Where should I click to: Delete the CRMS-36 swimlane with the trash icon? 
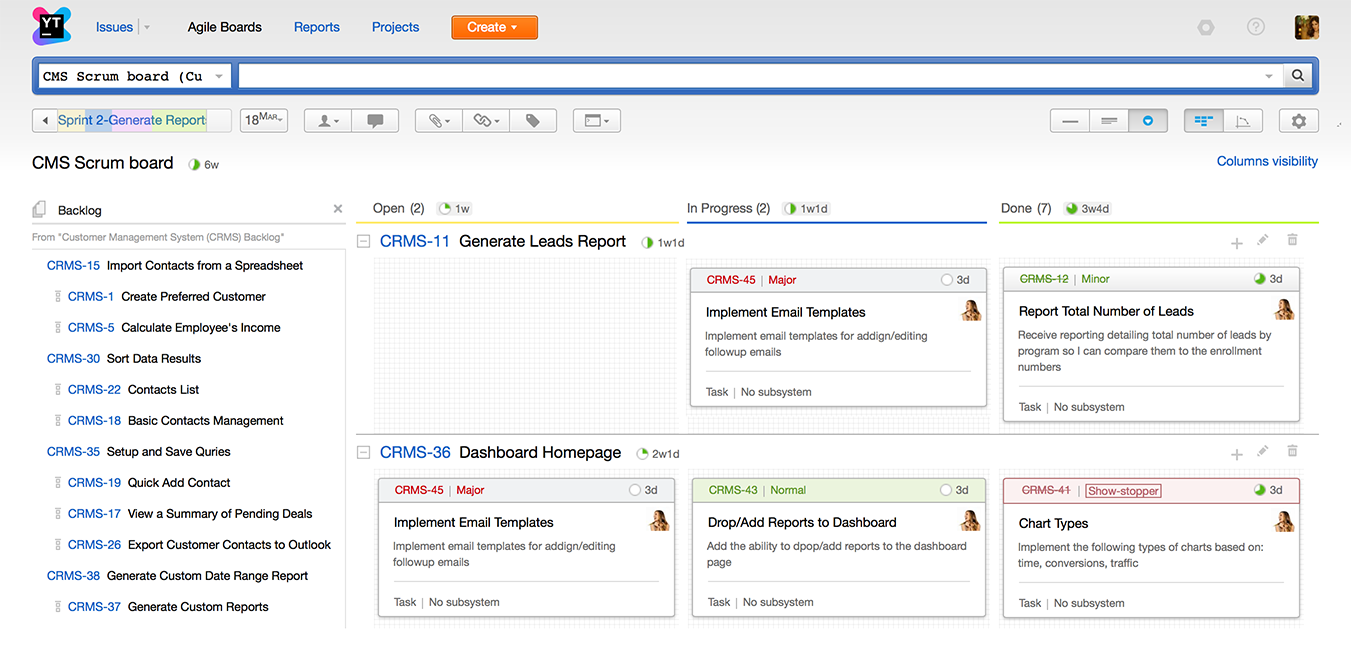click(x=1292, y=452)
